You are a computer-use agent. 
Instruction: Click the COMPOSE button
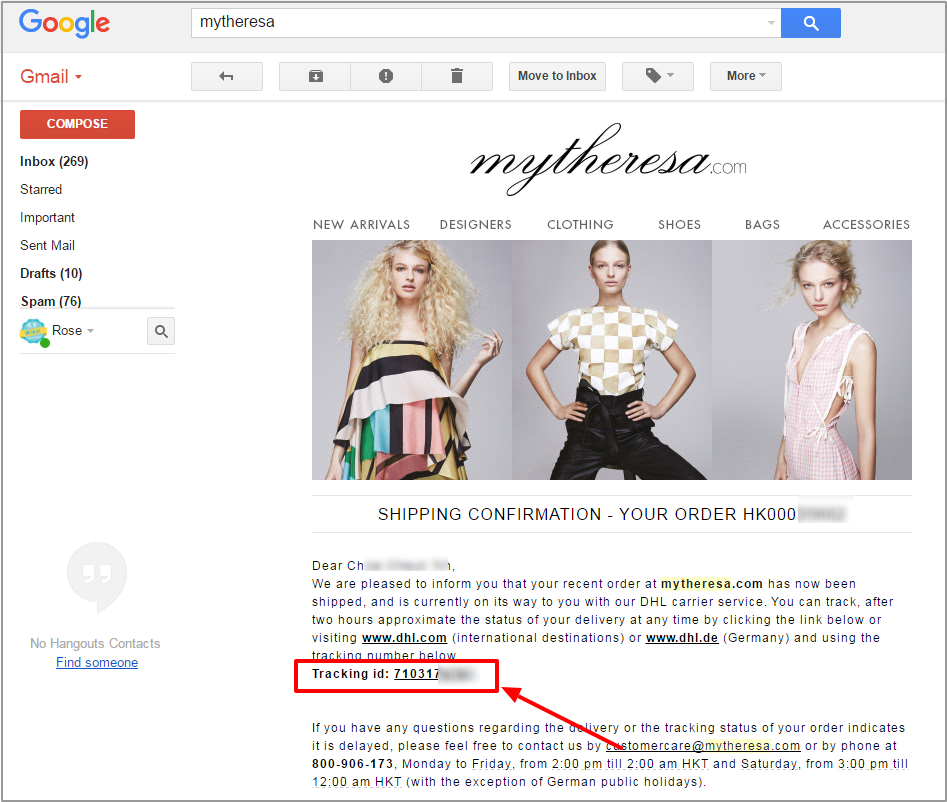point(77,124)
